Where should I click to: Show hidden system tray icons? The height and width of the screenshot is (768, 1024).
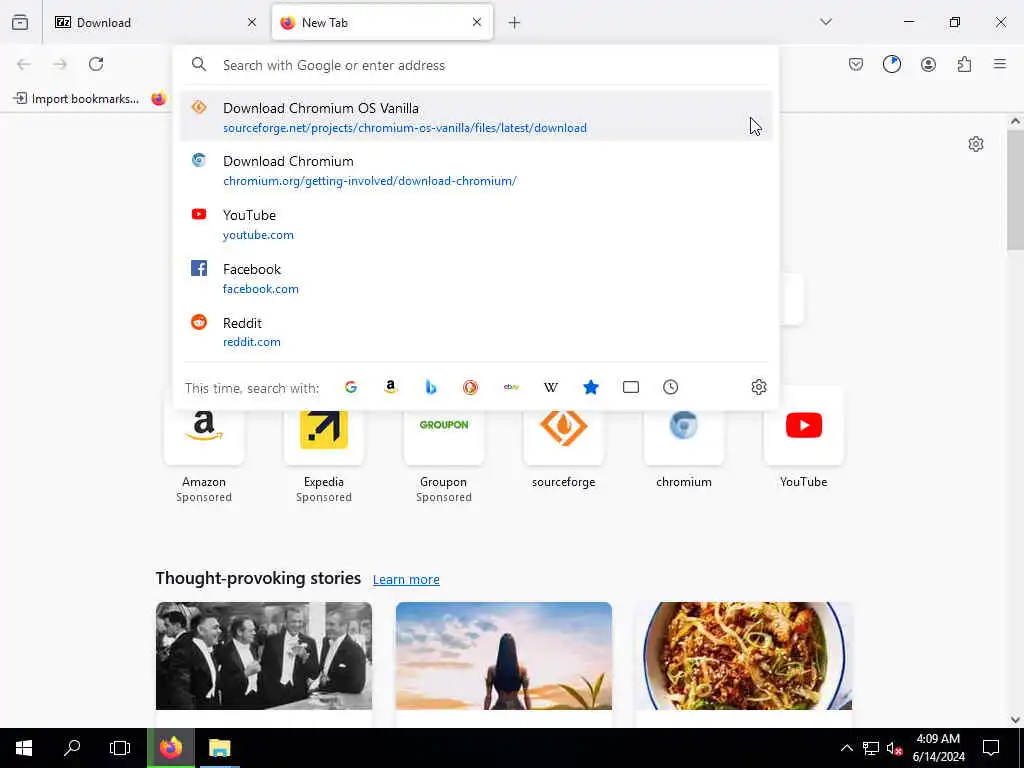coord(846,748)
